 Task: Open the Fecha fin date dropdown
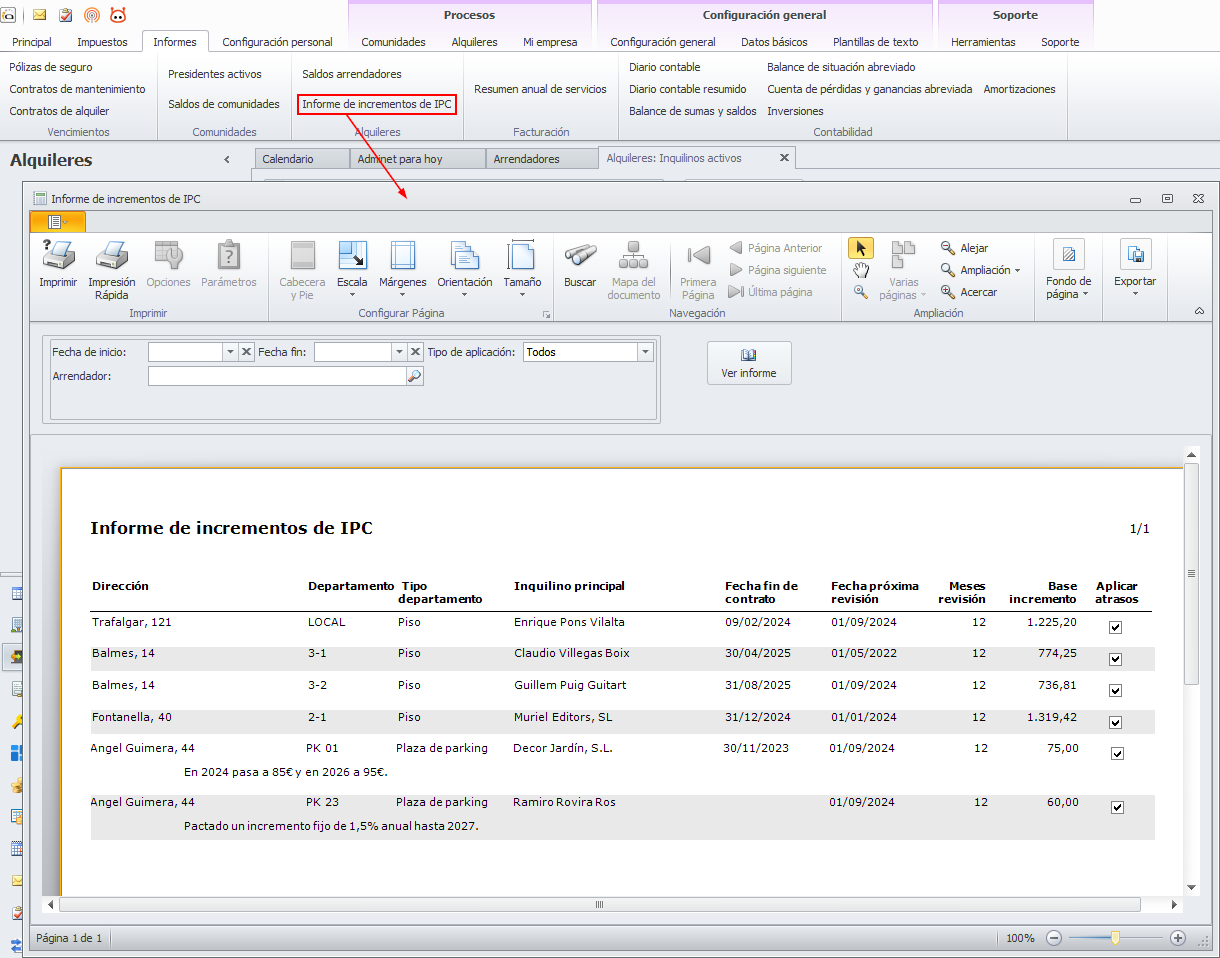(398, 352)
